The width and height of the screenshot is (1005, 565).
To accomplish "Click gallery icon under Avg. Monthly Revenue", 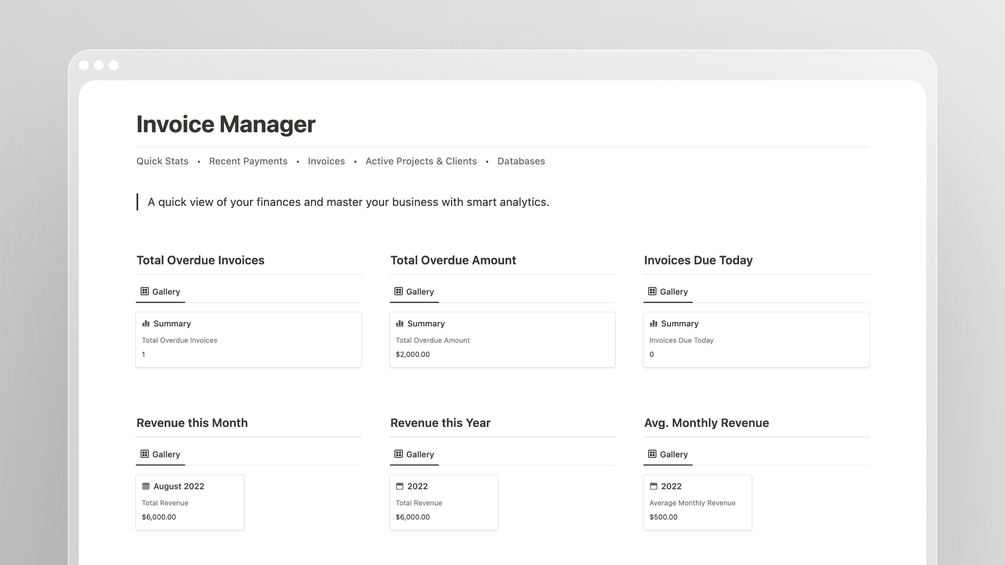I will click(652, 454).
